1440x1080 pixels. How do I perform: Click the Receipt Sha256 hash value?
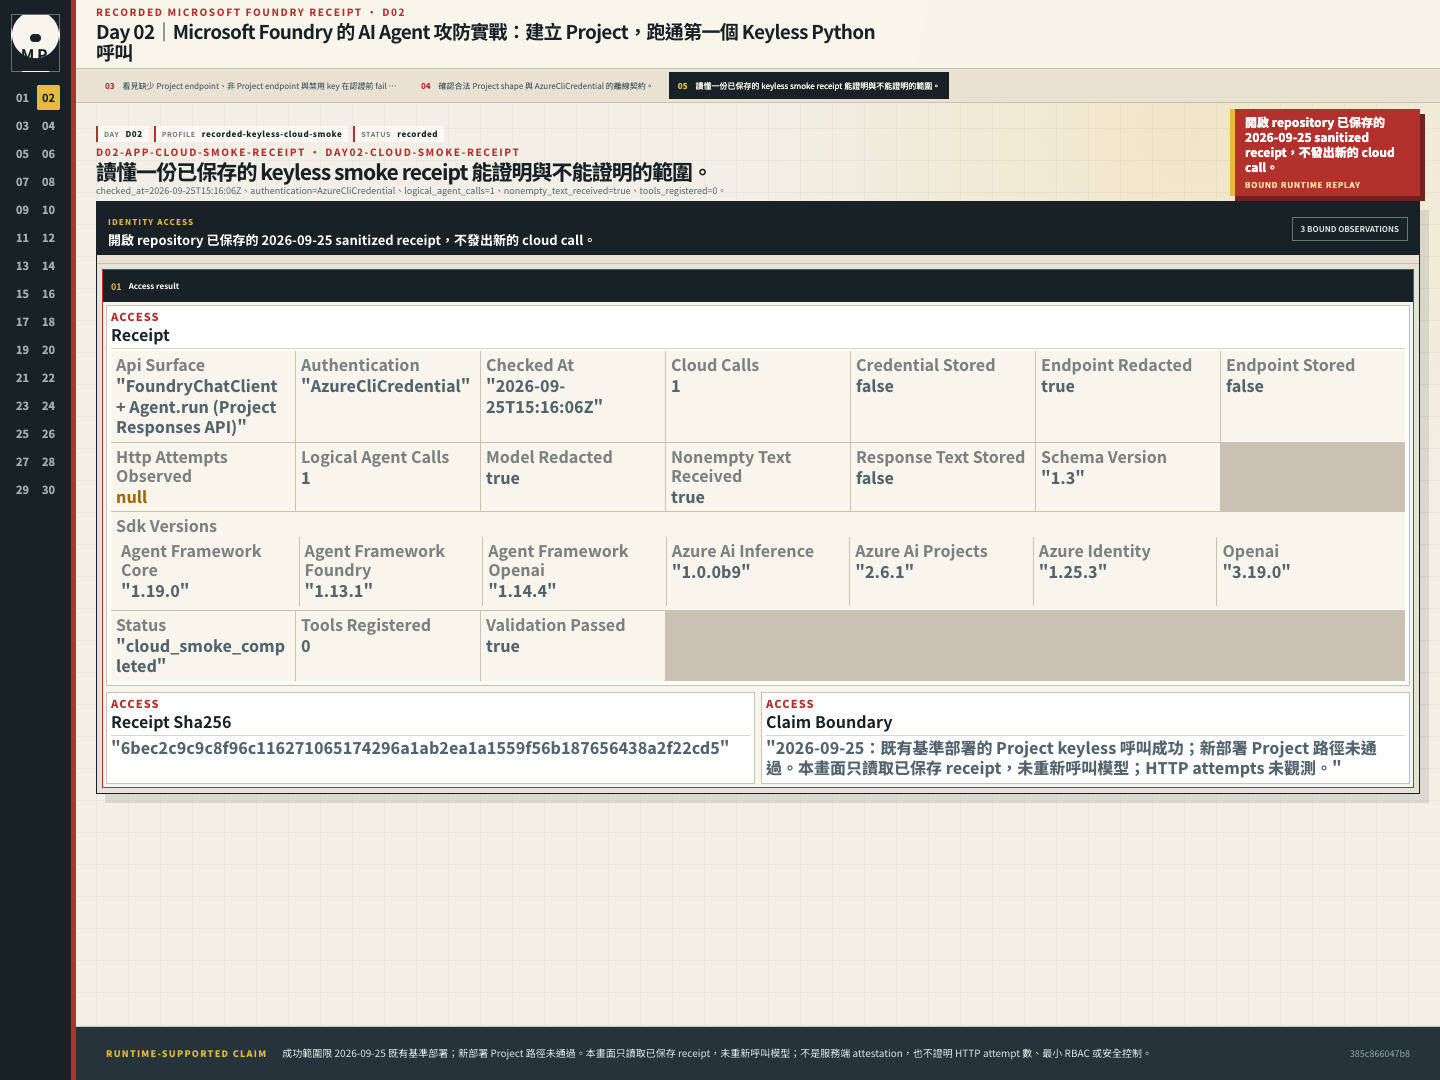[x=420, y=748]
